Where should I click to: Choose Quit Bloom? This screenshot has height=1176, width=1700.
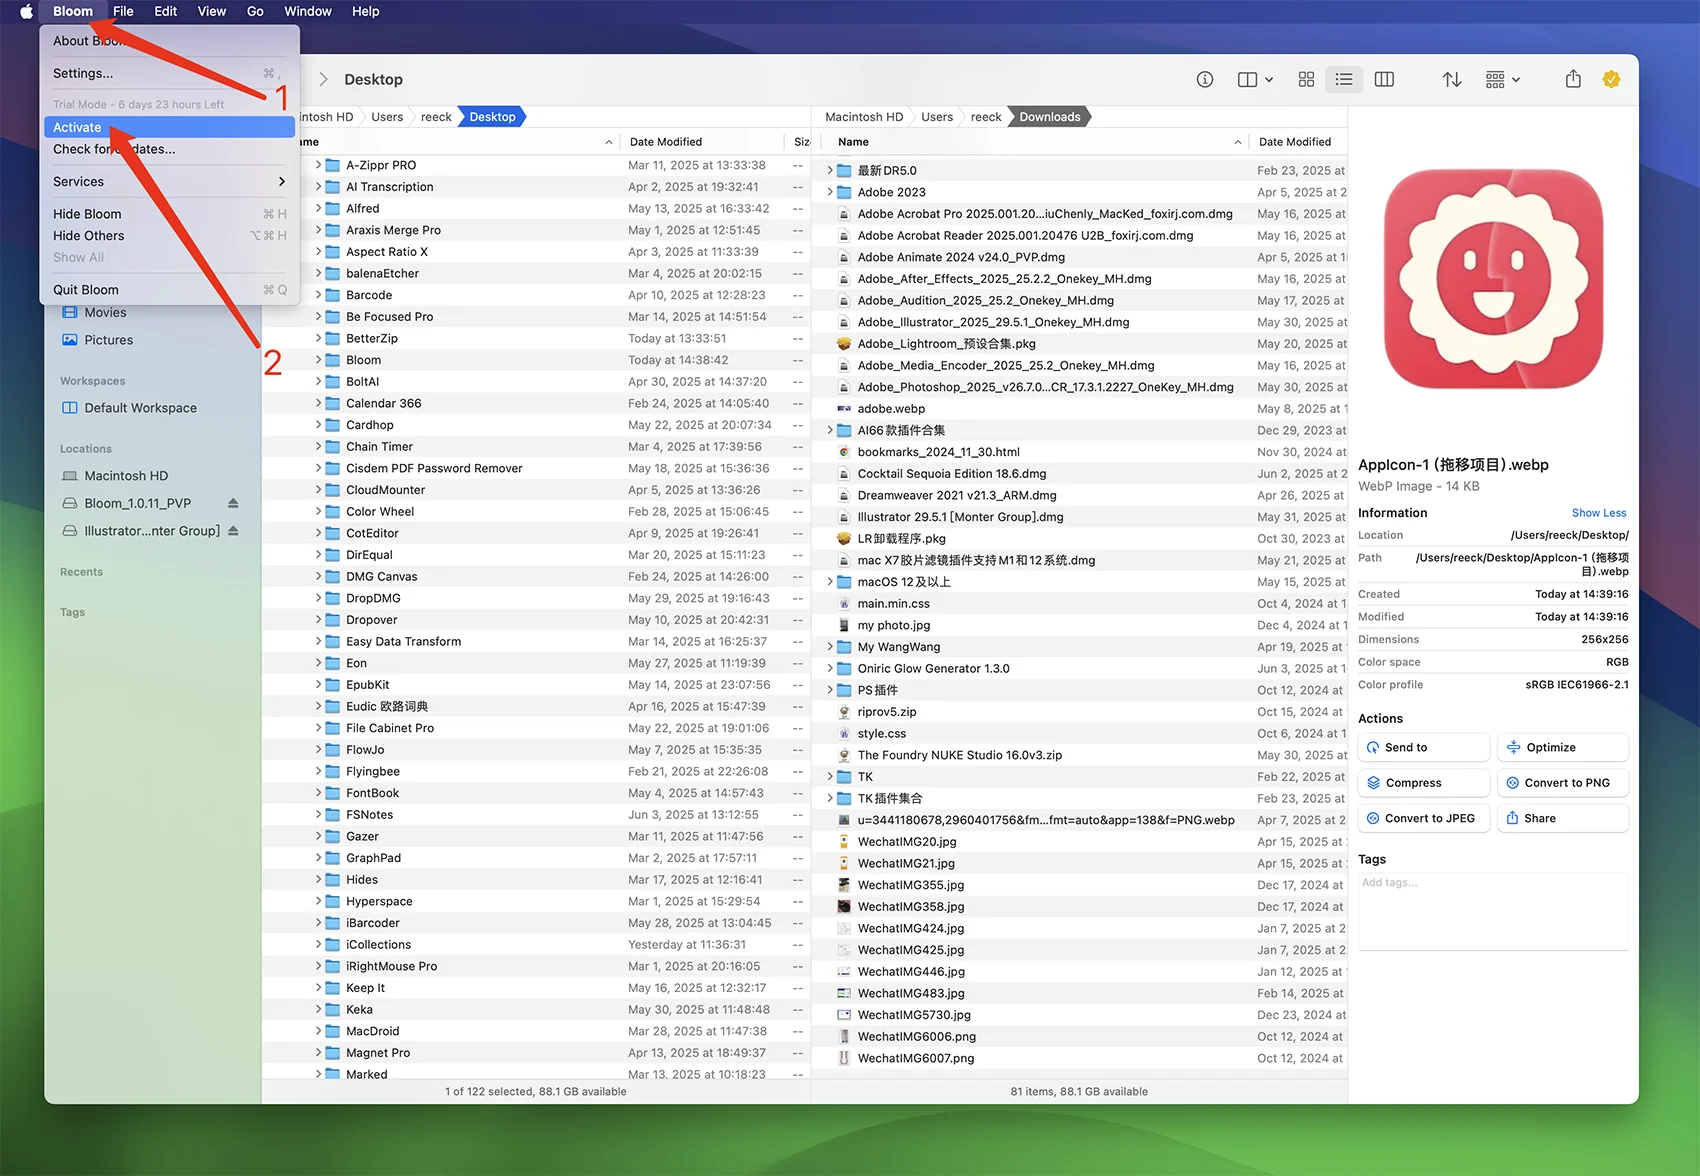[x=169, y=290]
